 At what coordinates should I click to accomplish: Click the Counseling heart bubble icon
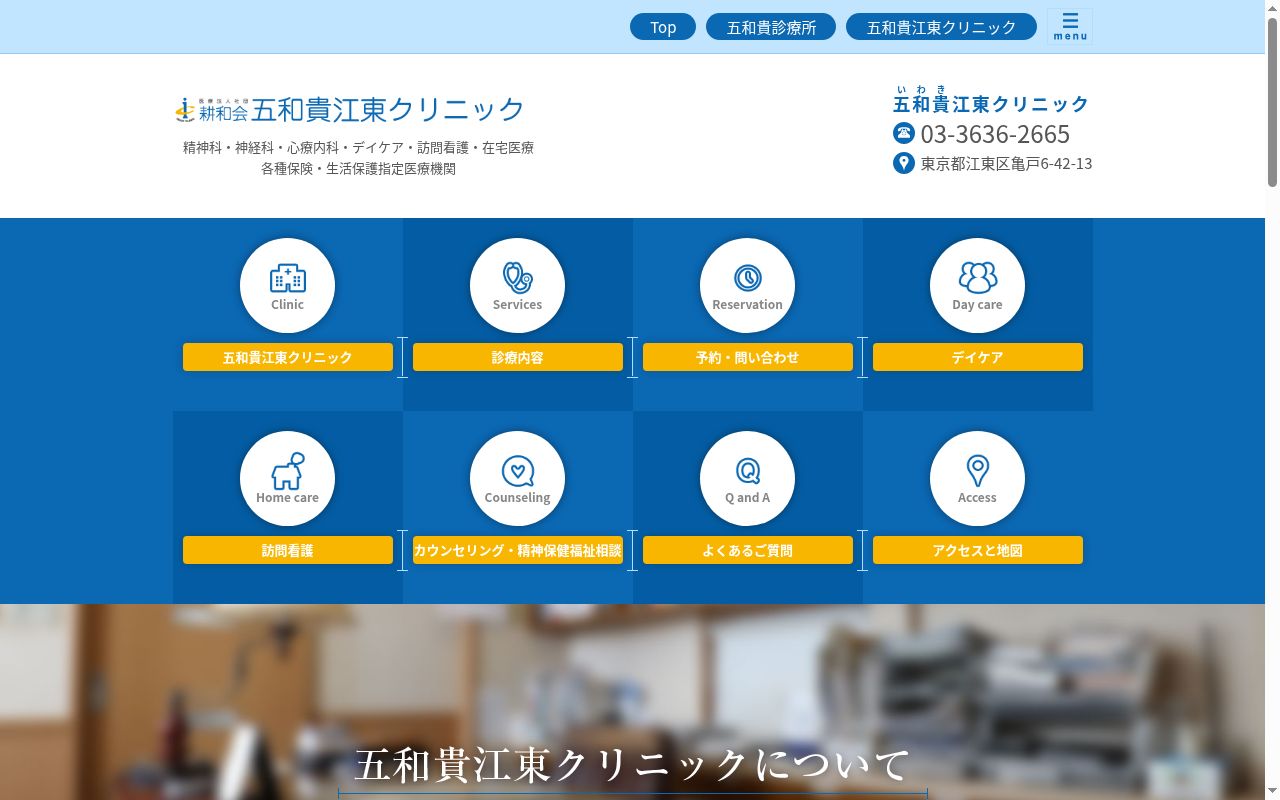tap(517, 478)
